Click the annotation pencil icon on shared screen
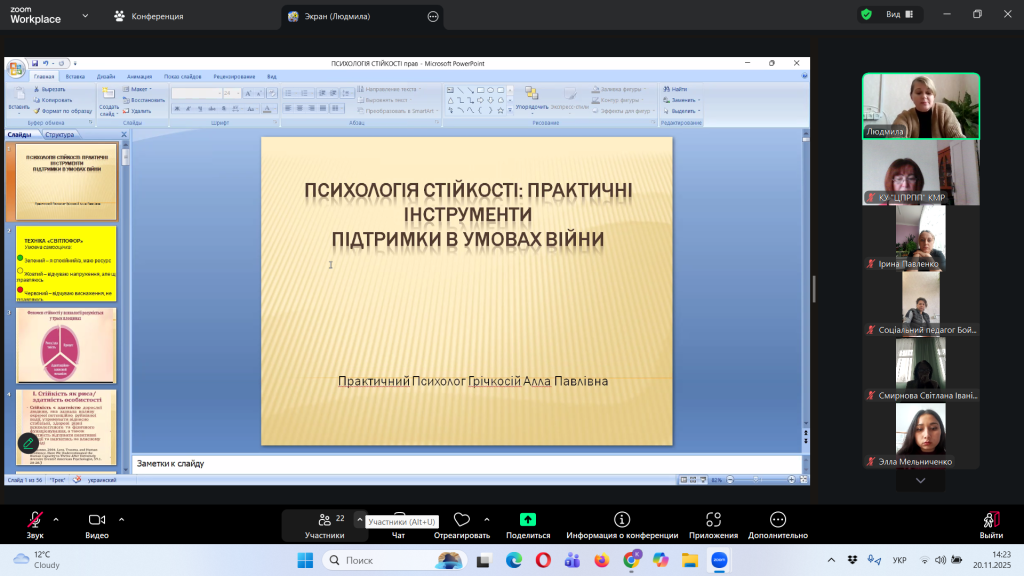 28,442
